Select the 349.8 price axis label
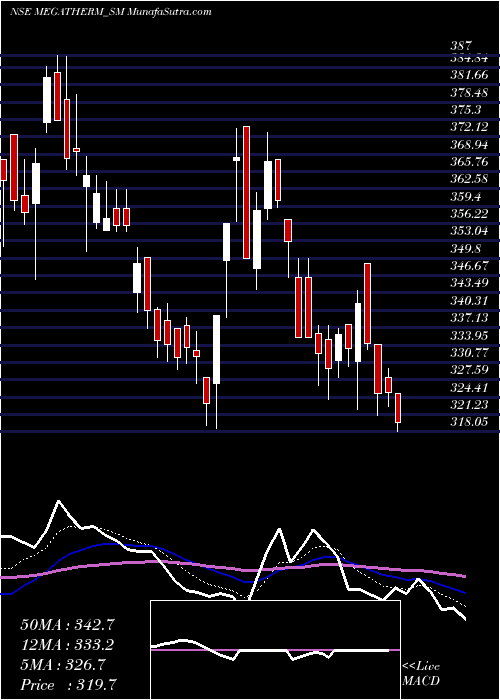This screenshot has width=500, height=700. (465, 248)
